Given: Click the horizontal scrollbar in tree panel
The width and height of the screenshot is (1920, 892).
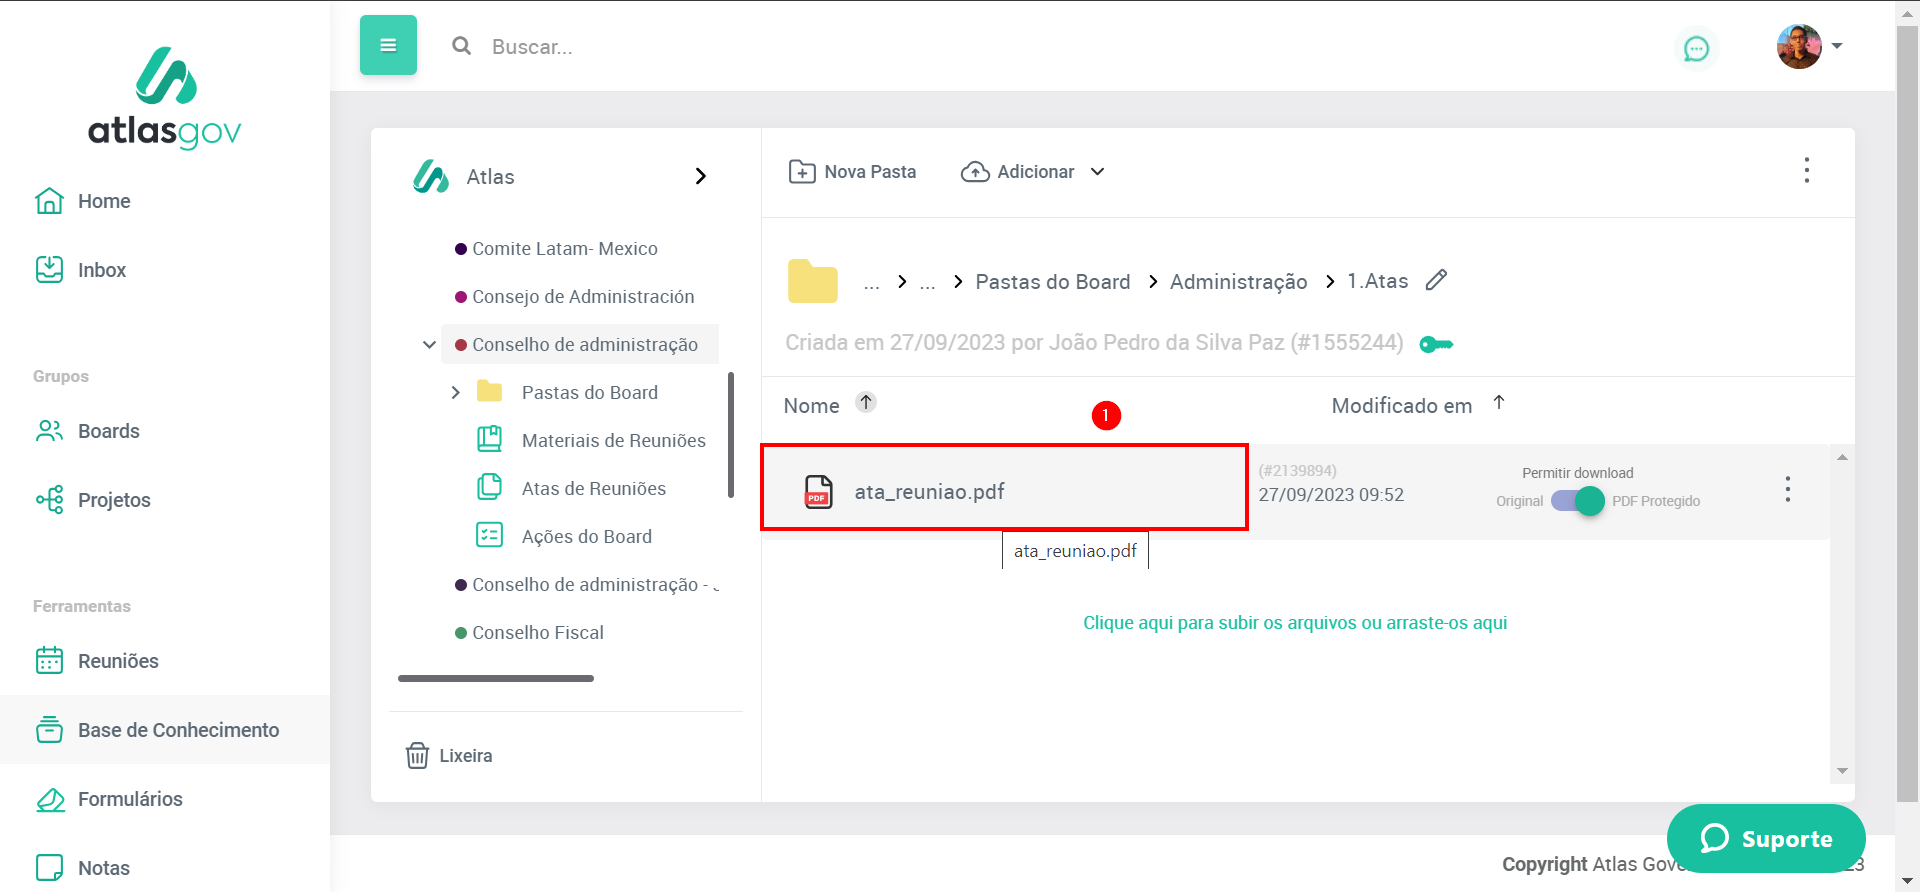Looking at the screenshot, I should pos(496,678).
